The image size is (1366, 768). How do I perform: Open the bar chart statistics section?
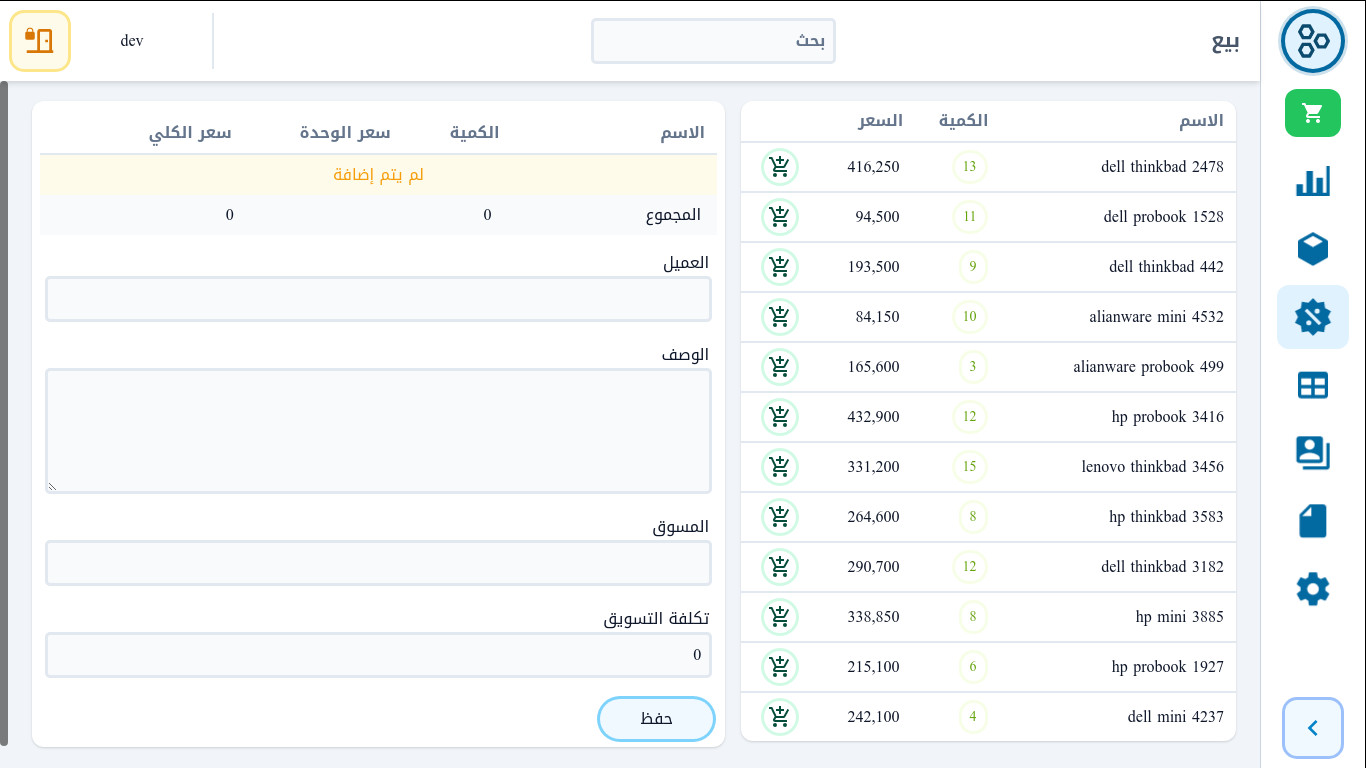1312,181
